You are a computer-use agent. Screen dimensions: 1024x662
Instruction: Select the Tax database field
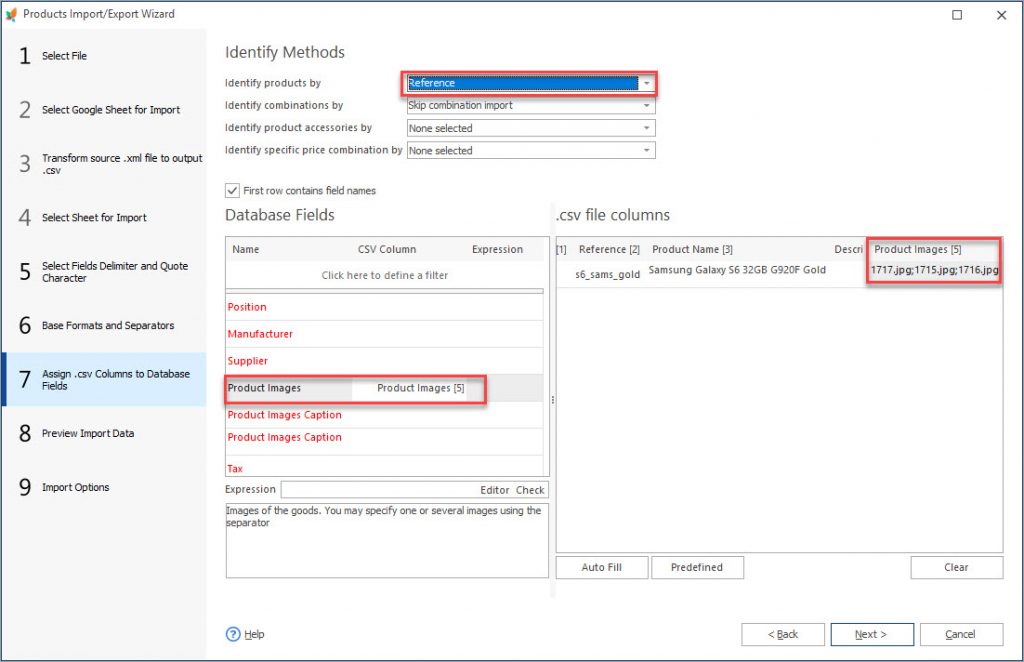(234, 468)
